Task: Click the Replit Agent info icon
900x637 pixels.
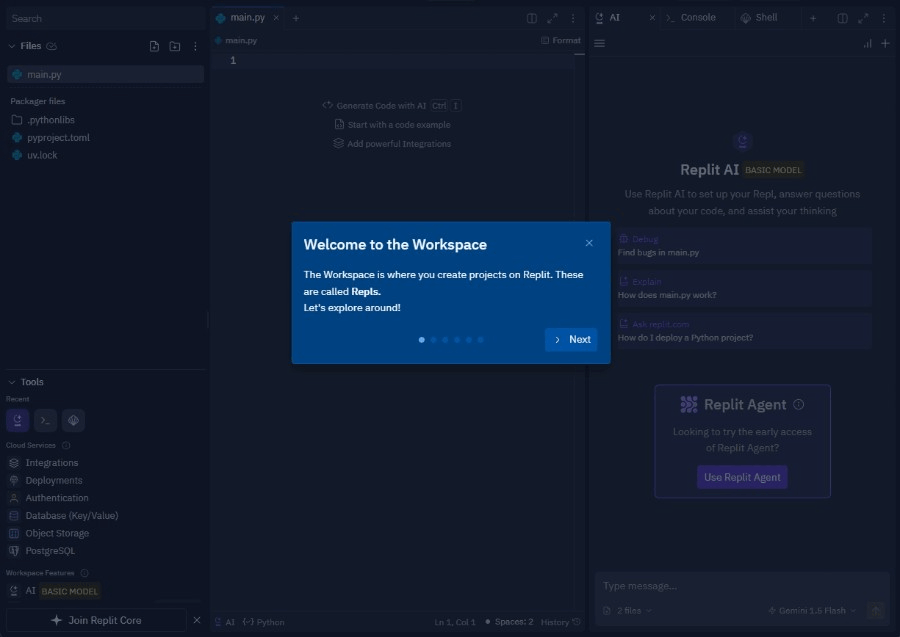Action: (x=798, y=404)
